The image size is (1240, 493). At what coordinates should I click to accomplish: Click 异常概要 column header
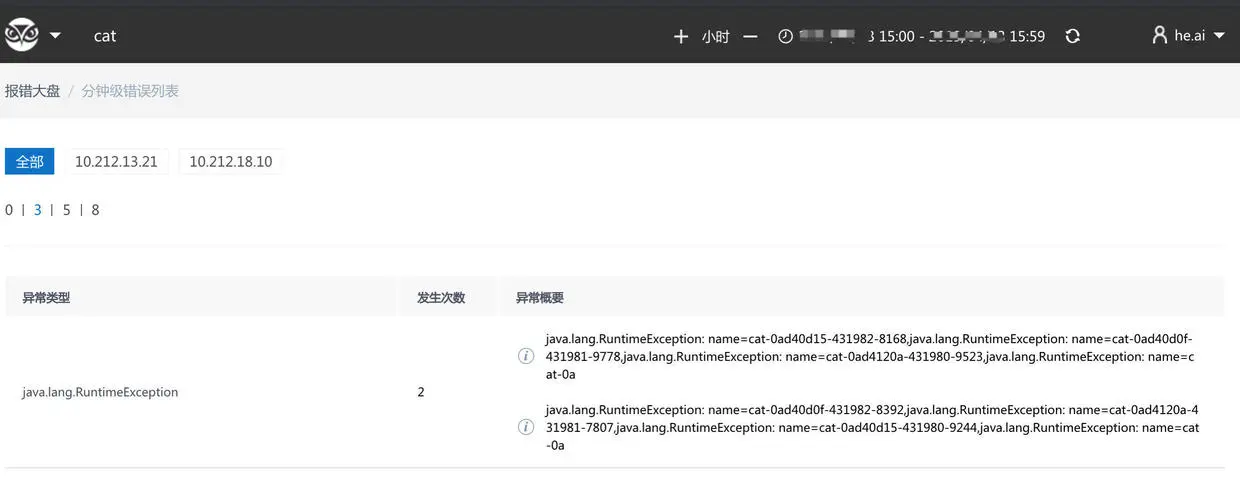pyautogui.click(x=540, y=298)
